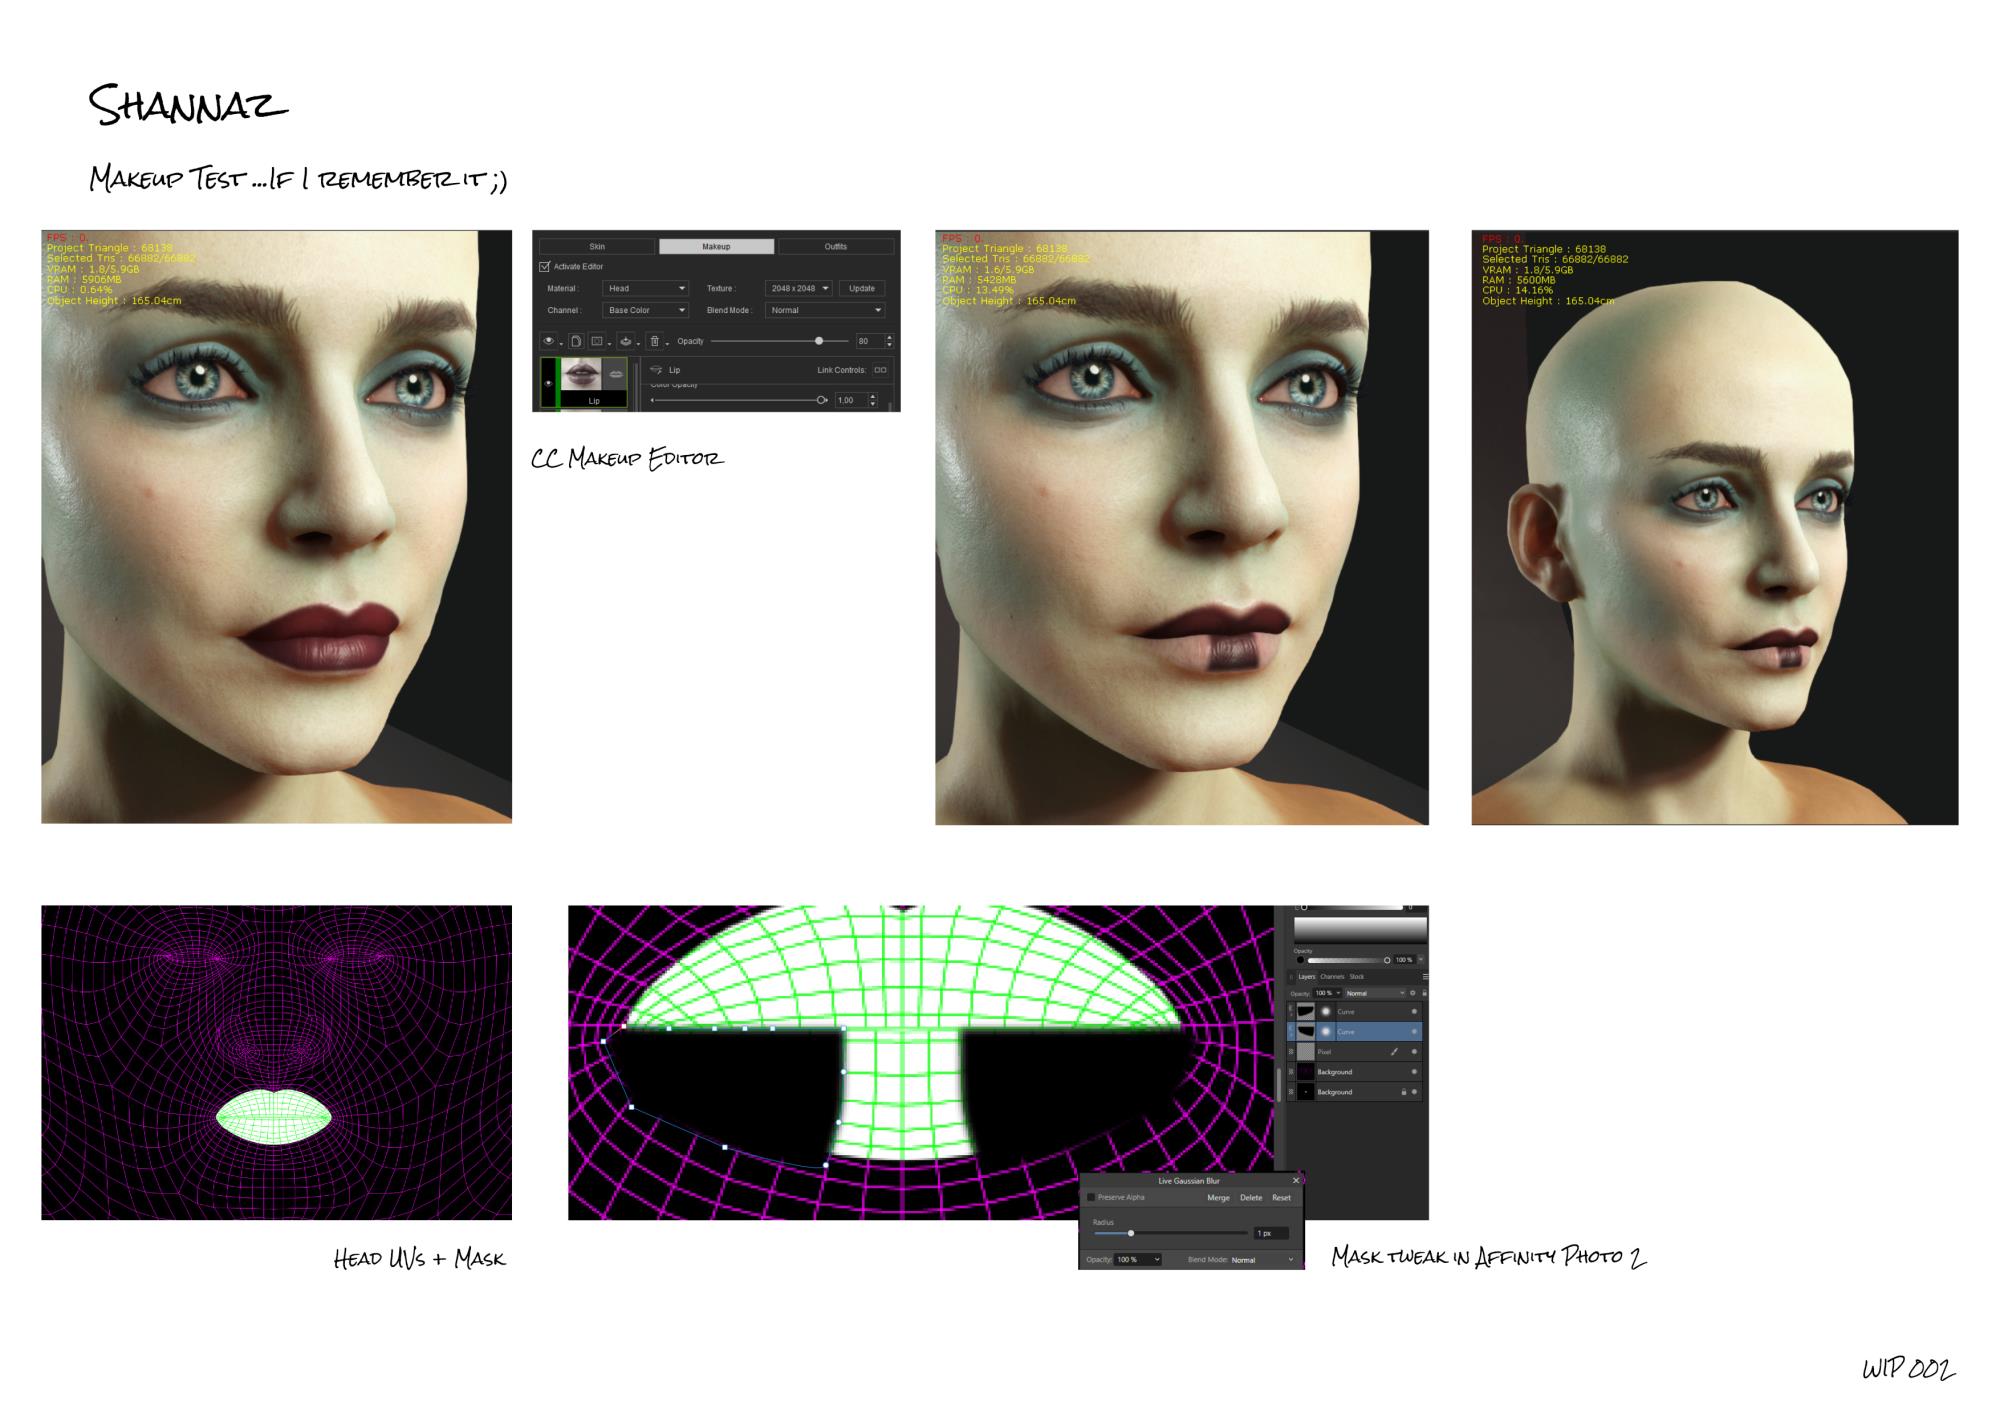2000x1414 pixels.
Task: Click the Color Opacity value field 1.00
Action: tap(851, 400)
